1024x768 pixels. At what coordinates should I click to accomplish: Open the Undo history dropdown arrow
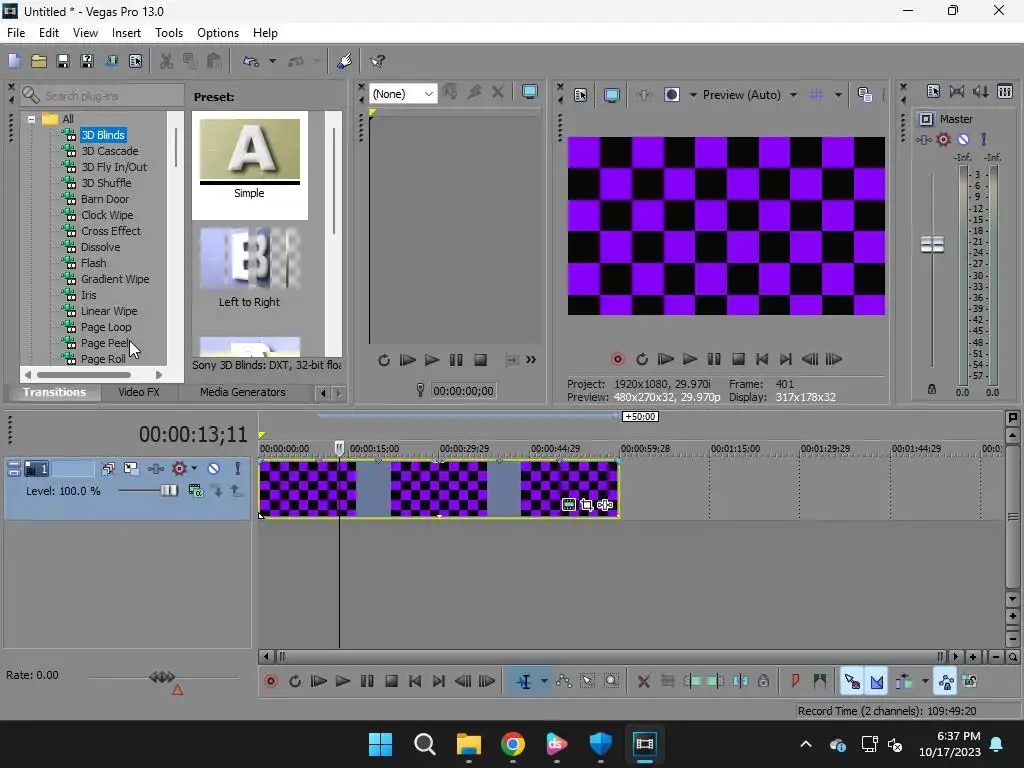[272, 61]
